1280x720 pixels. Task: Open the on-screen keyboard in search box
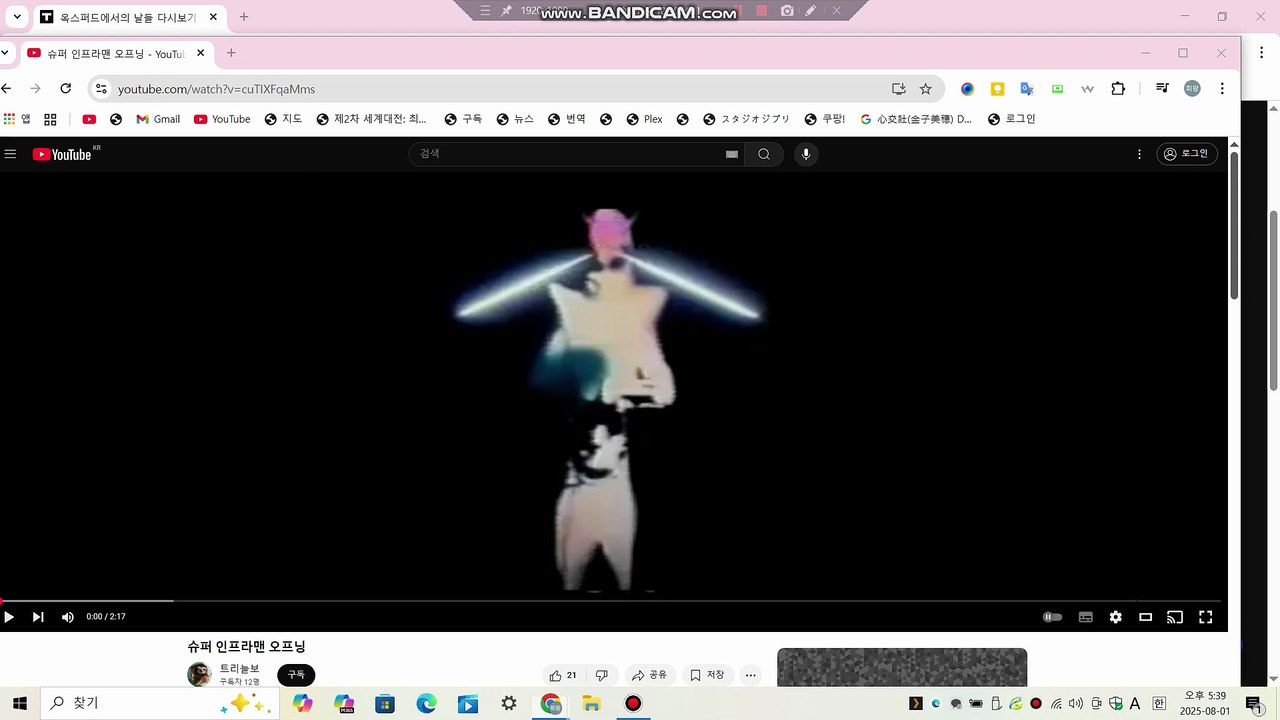click(x=731, y=154)
